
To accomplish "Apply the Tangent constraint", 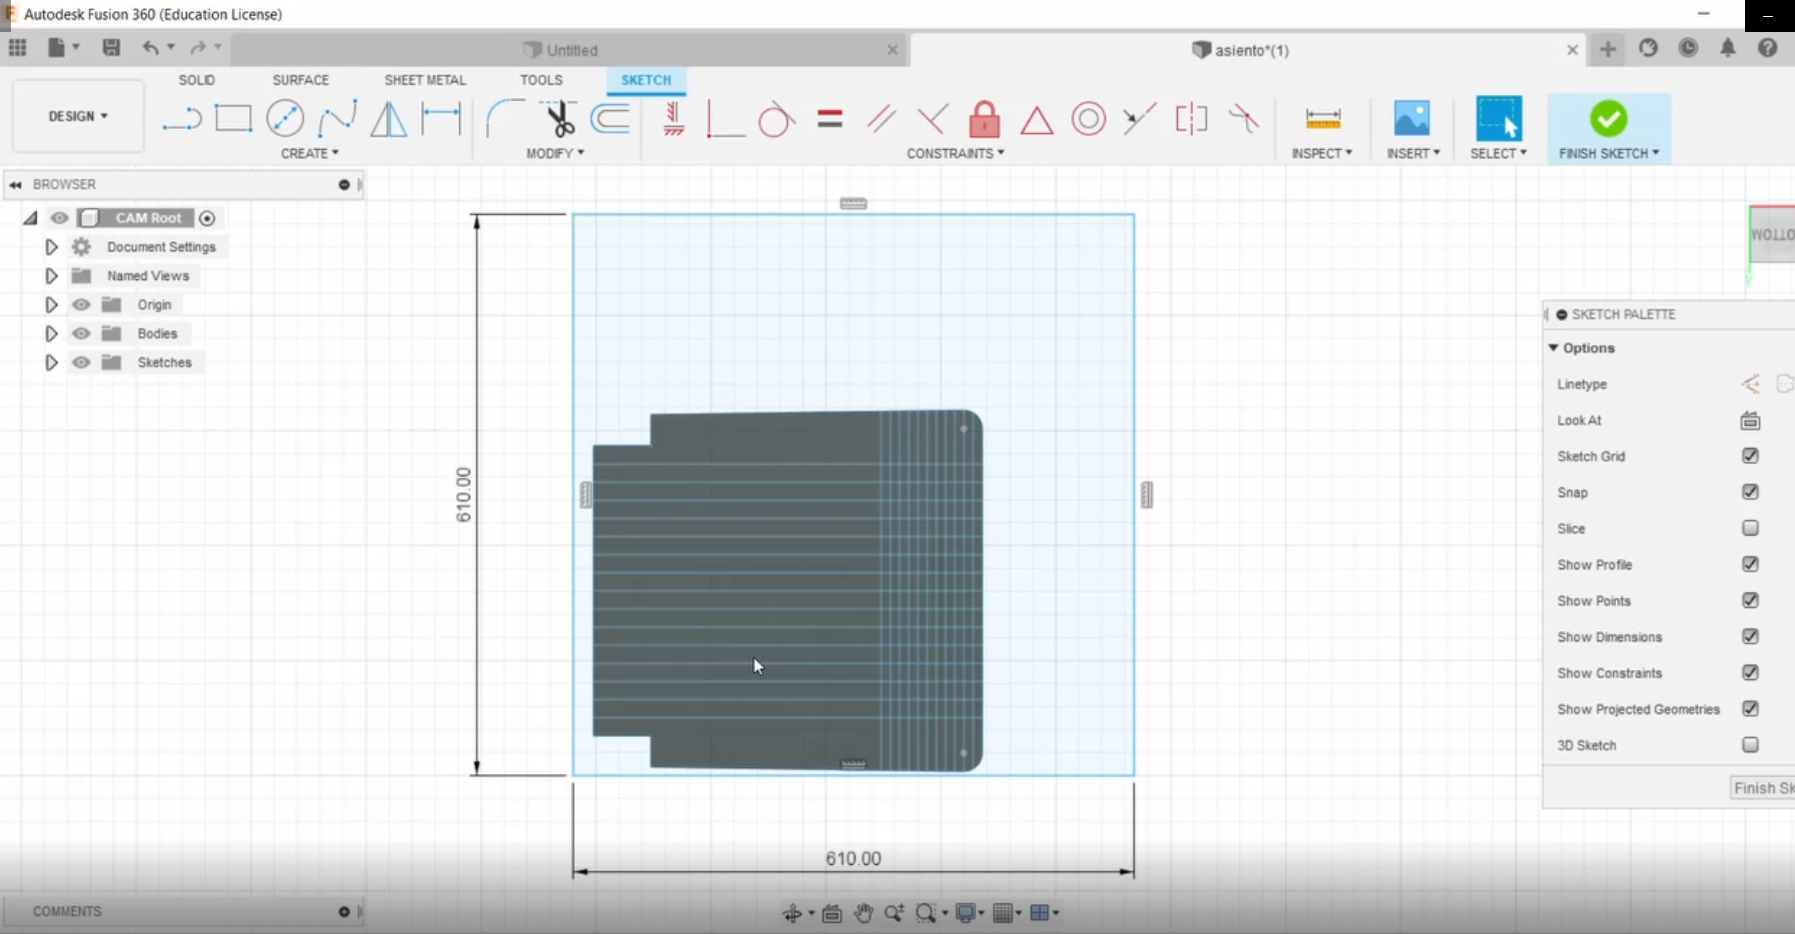I will (776, 119).
